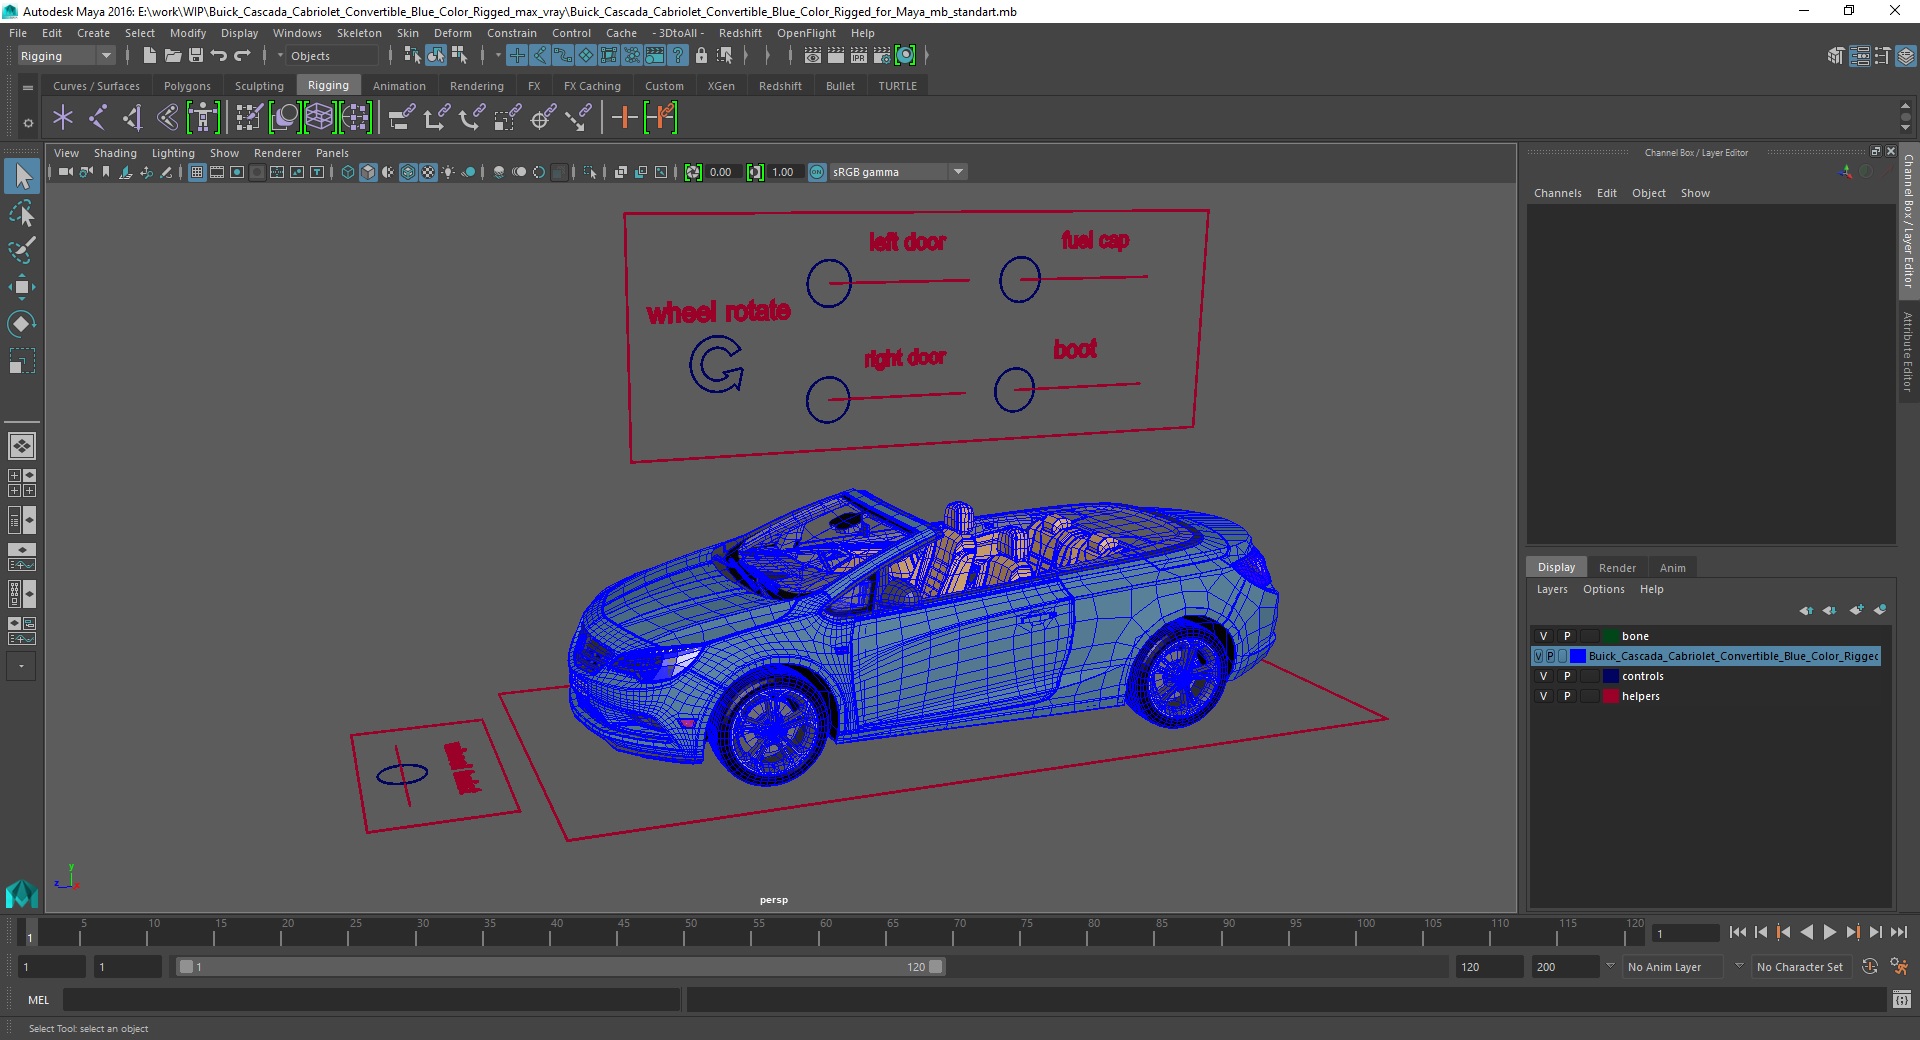This screenshot has height=1040, width=1920.
Task: Open the Skeleton menu
Action: click(x=359, y=33)
